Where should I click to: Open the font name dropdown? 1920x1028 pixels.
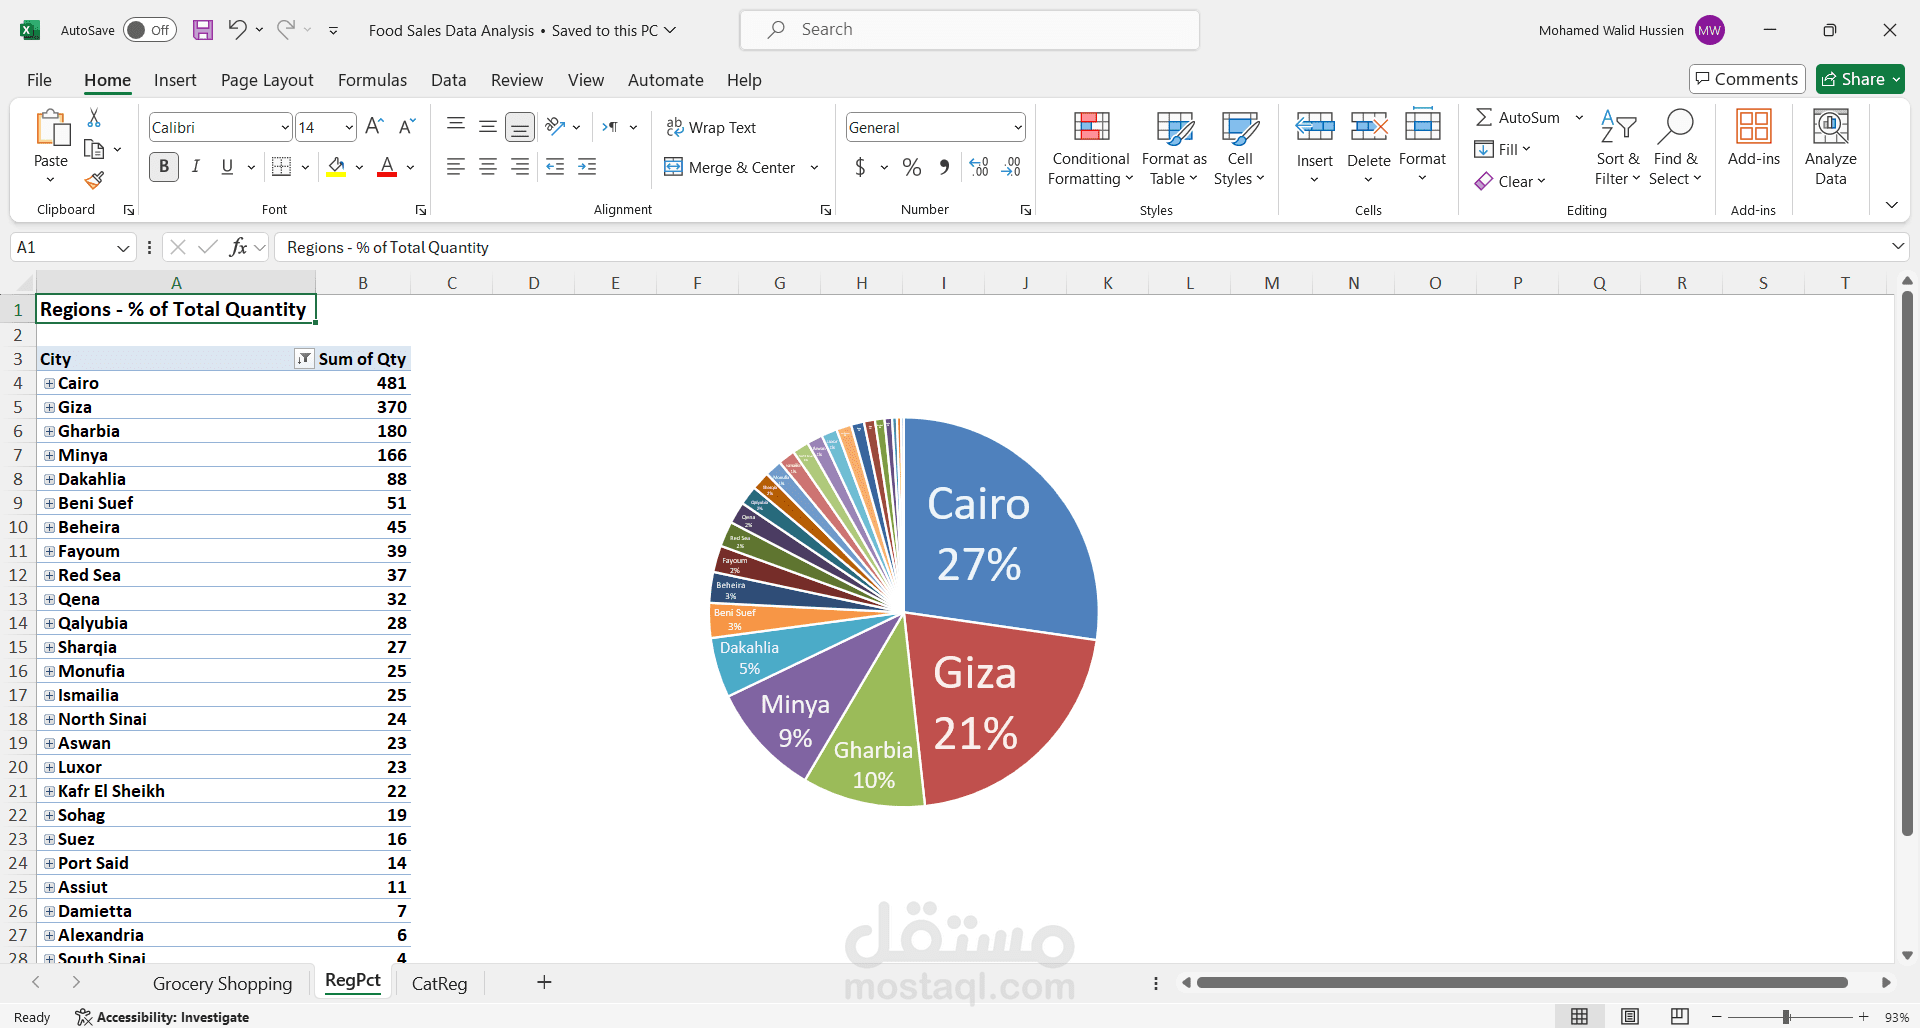(x=285, y=127)
